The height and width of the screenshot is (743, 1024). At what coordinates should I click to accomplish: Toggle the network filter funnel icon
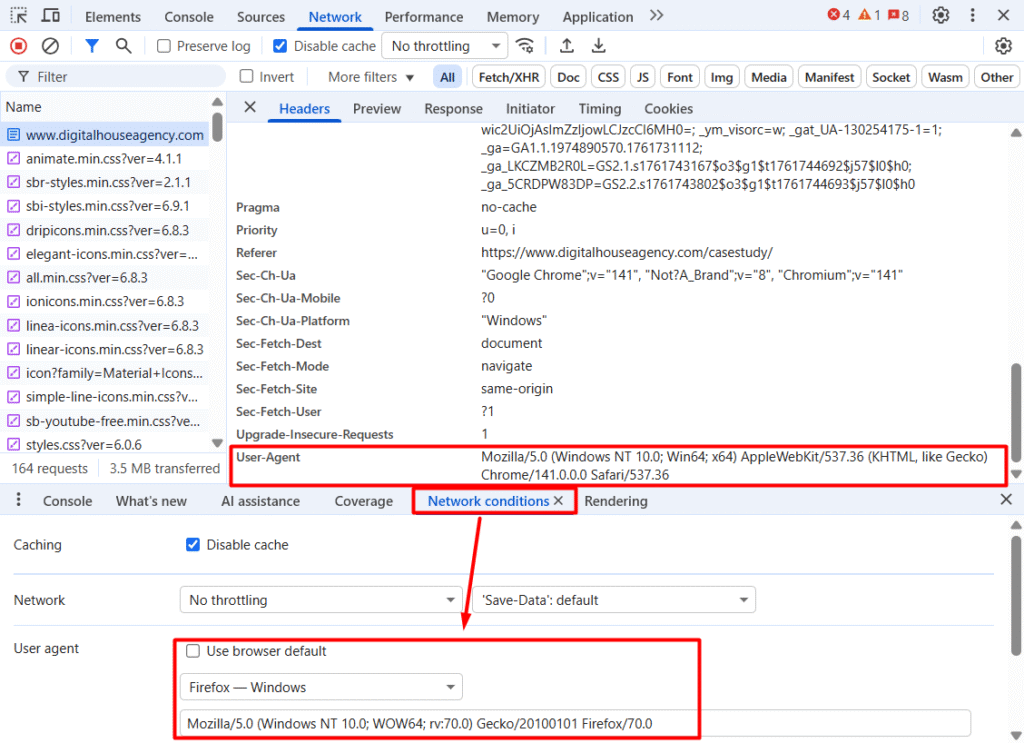(x=92, y=46)
